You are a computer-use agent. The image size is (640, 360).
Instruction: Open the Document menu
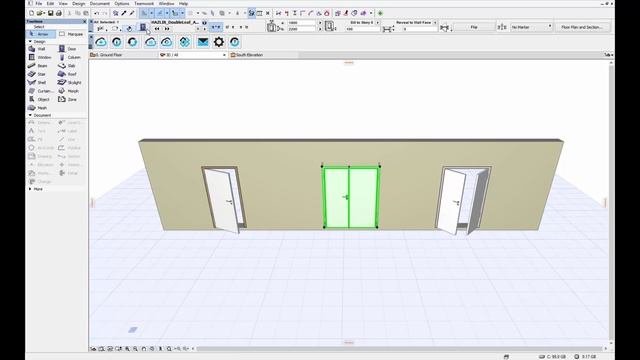coord(100,4)
